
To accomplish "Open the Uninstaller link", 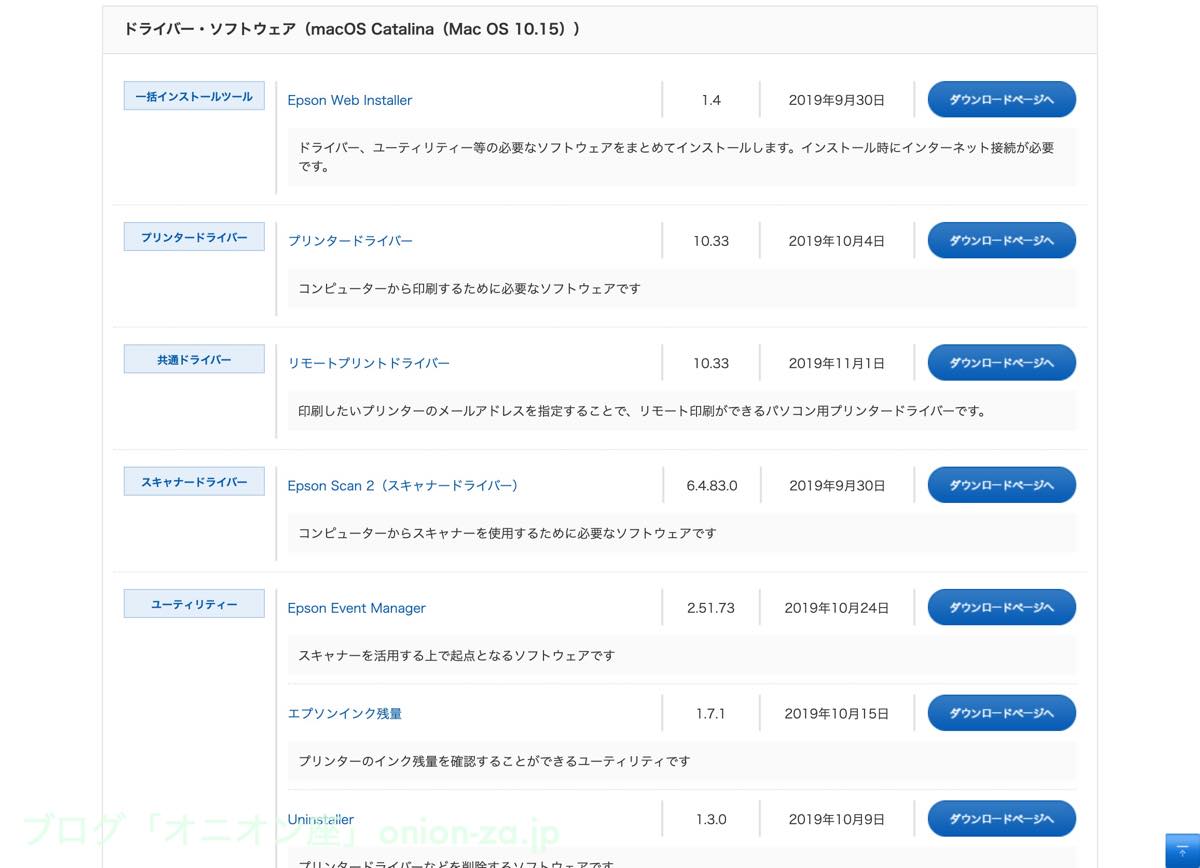I will (320, 819).
